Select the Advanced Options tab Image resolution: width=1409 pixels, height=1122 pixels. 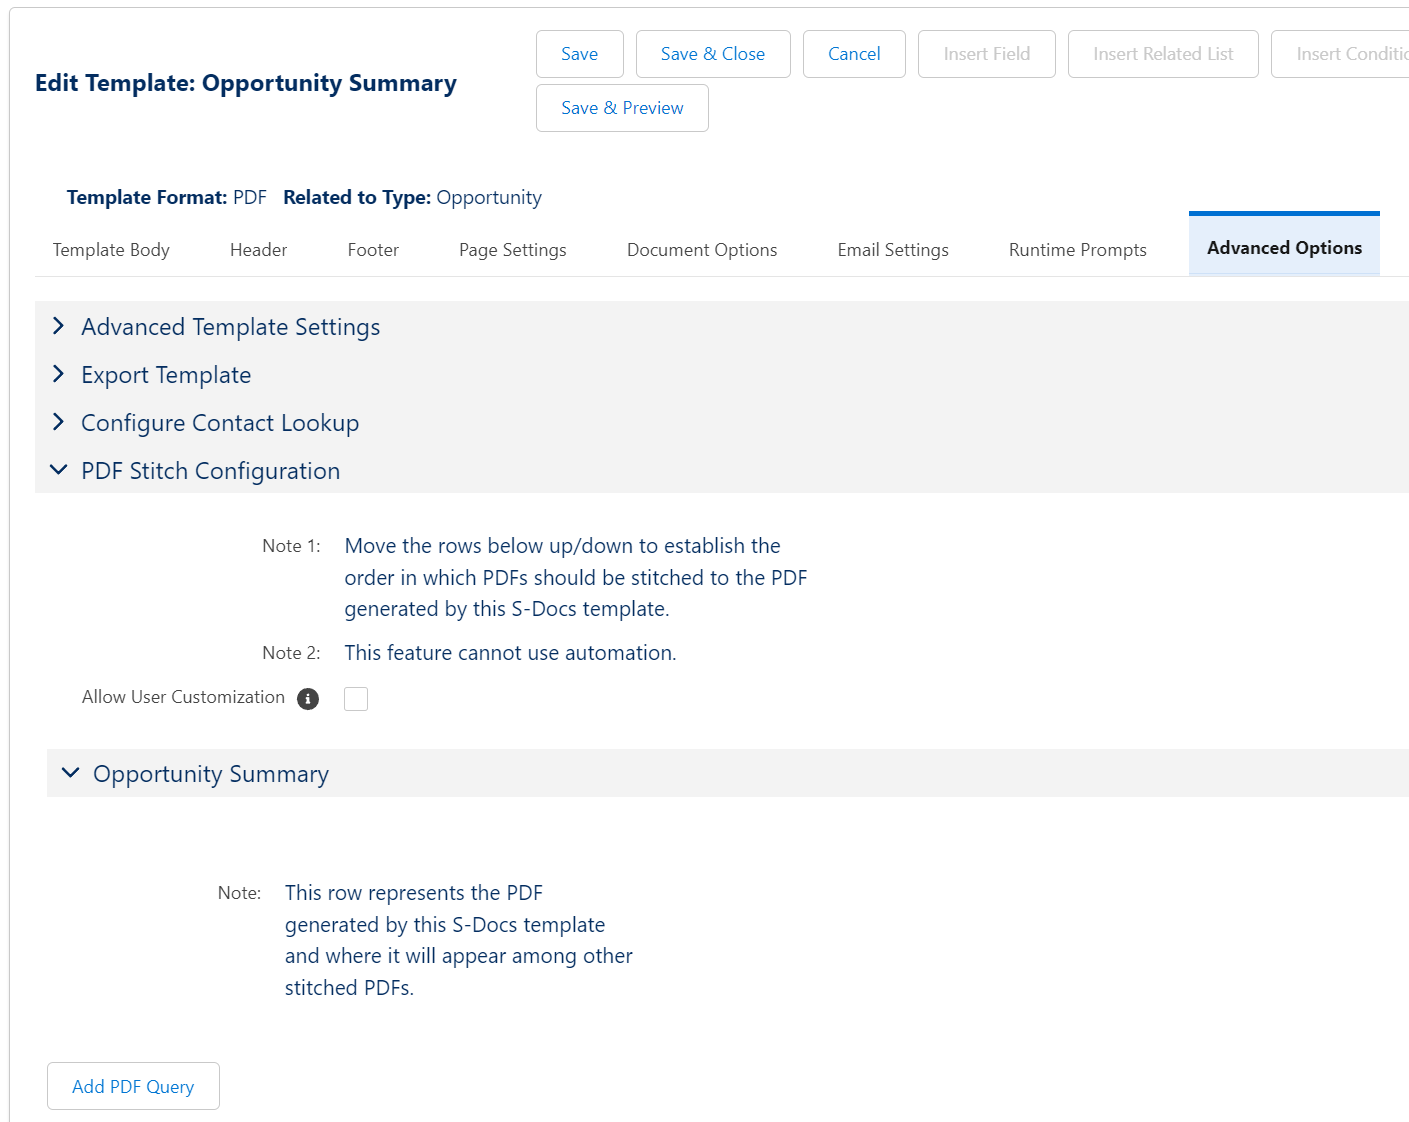click(1284, 246)
